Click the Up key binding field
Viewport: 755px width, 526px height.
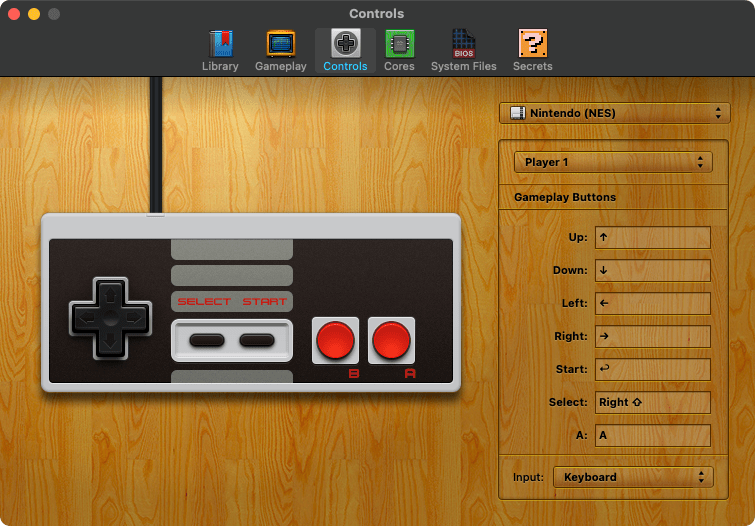[652, 238]
